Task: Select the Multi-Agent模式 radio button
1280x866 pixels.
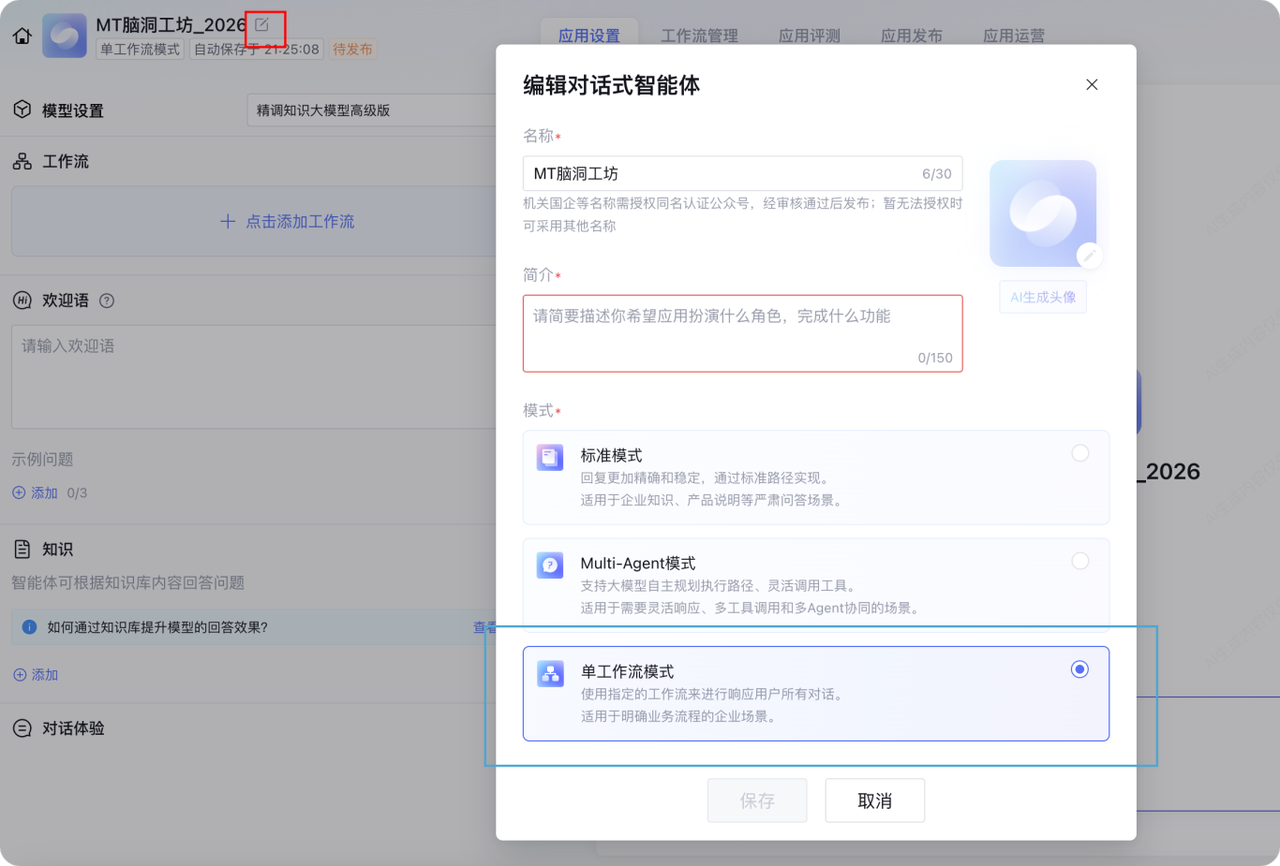Action: click(x=1080, y=561)
